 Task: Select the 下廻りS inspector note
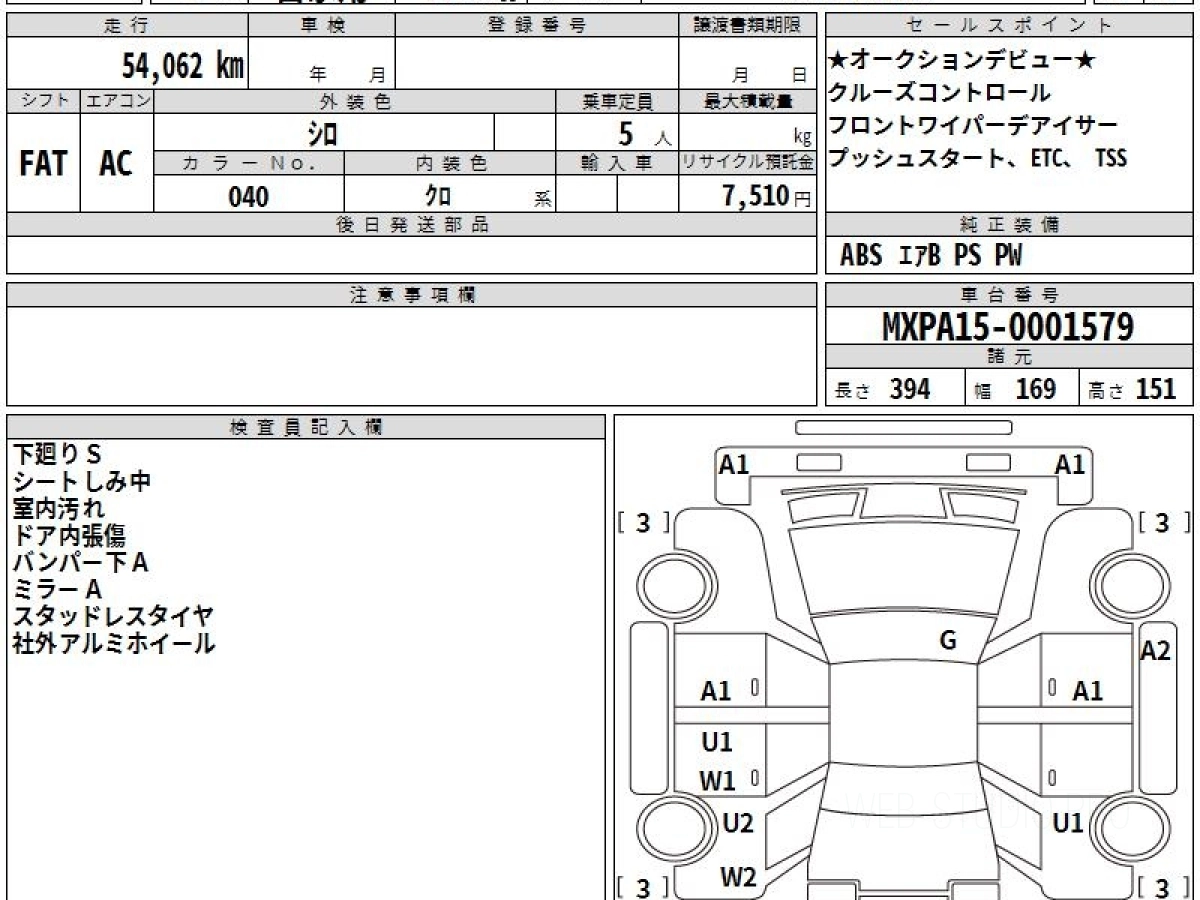click(58, 454)
